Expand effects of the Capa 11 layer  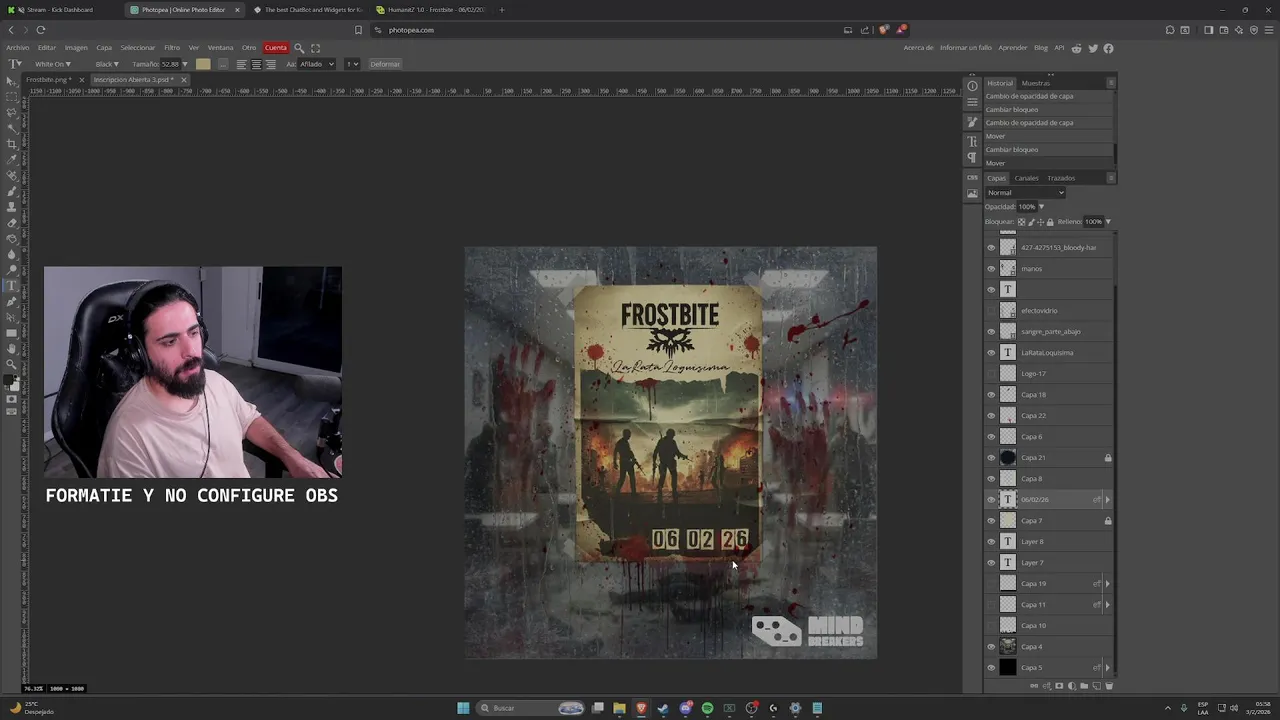[x=1107, y=605]
